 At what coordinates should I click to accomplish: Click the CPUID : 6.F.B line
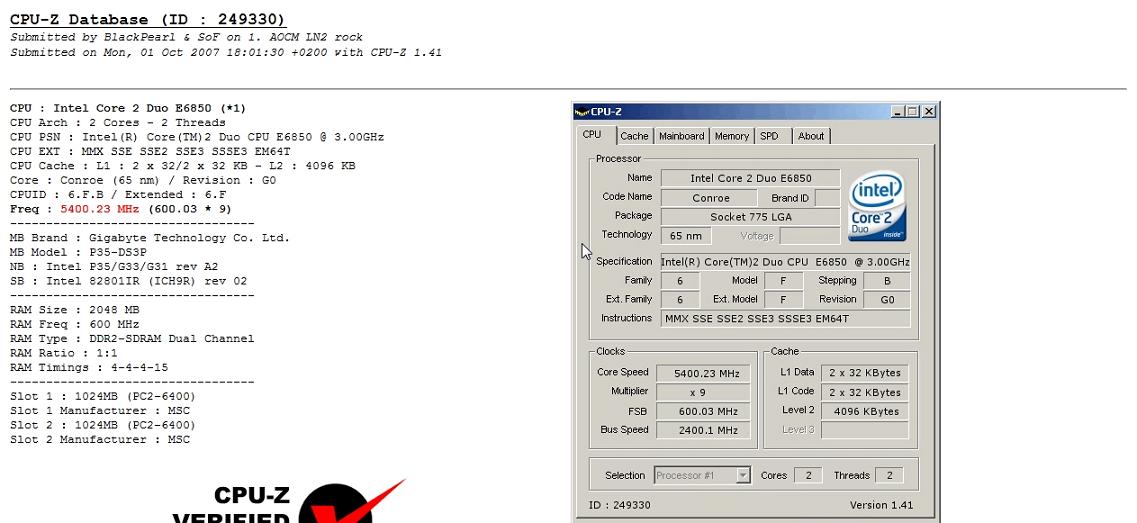tap(117, 194)
